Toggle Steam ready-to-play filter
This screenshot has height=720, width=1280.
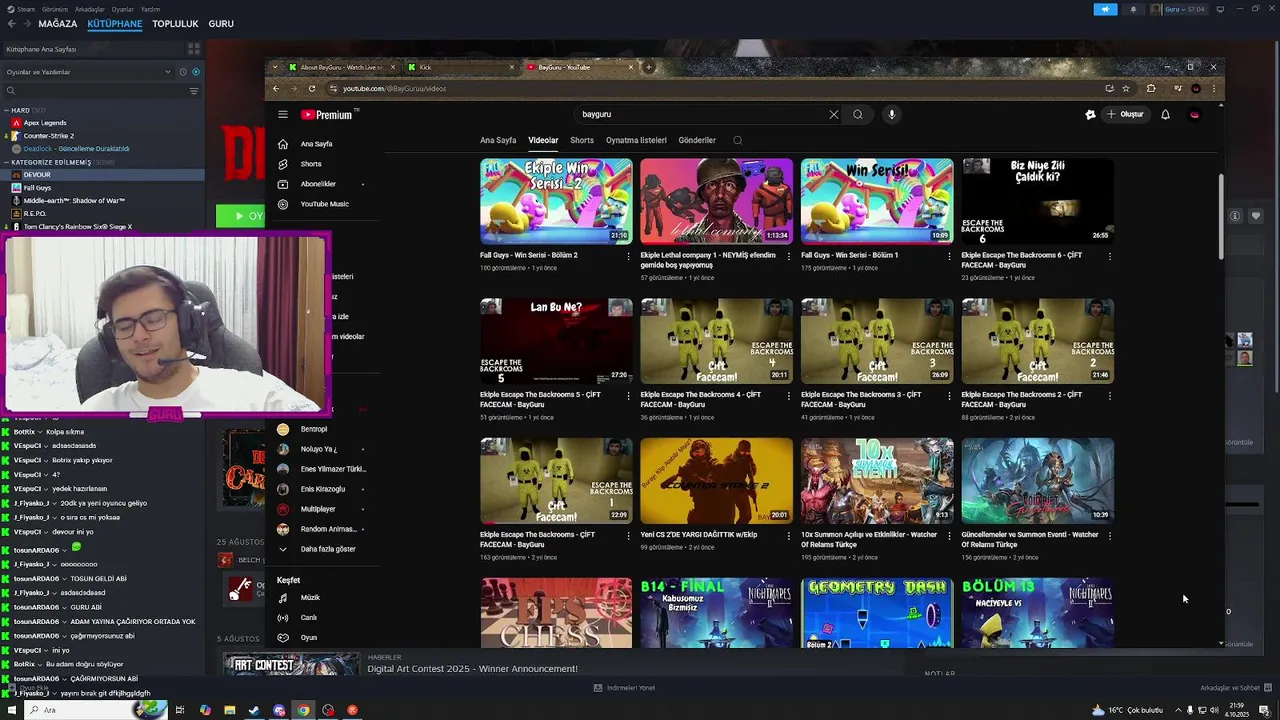coord(196,72)
